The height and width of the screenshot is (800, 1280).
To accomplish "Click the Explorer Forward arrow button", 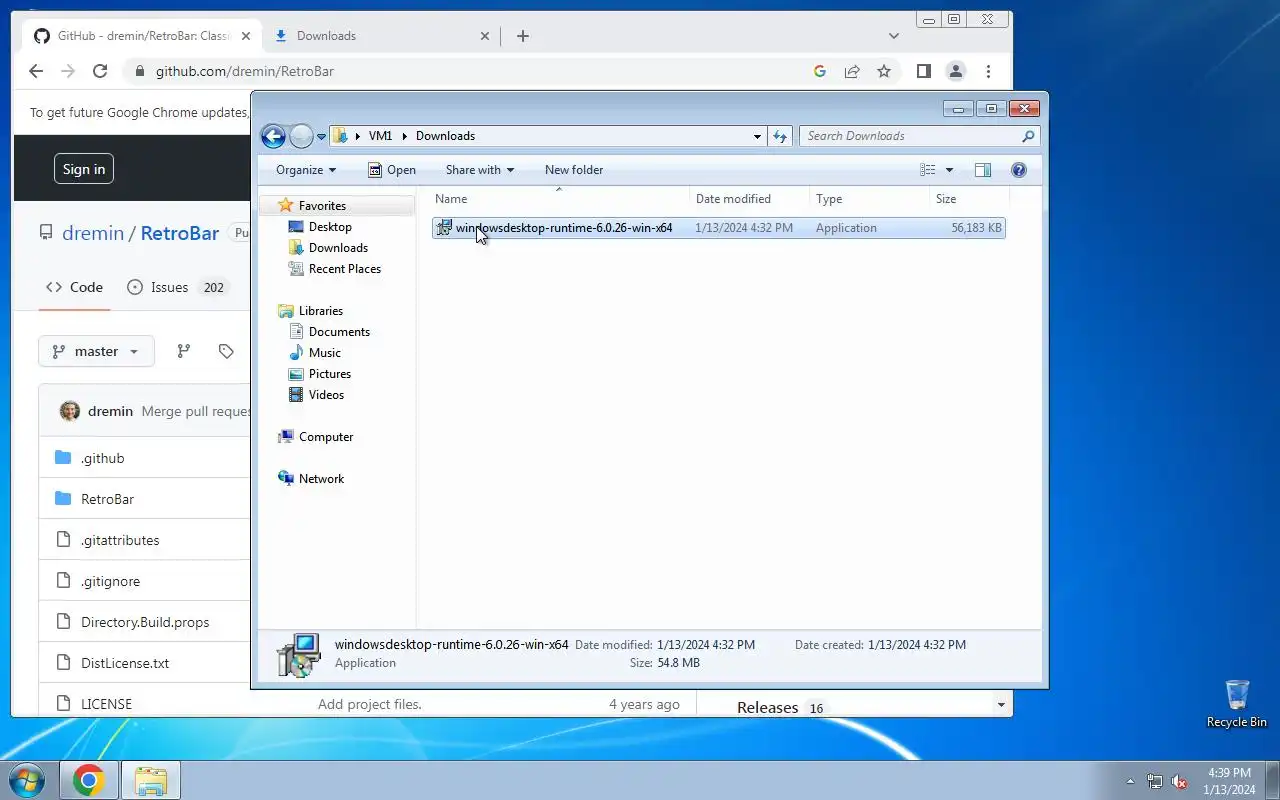I will point(301,136).
